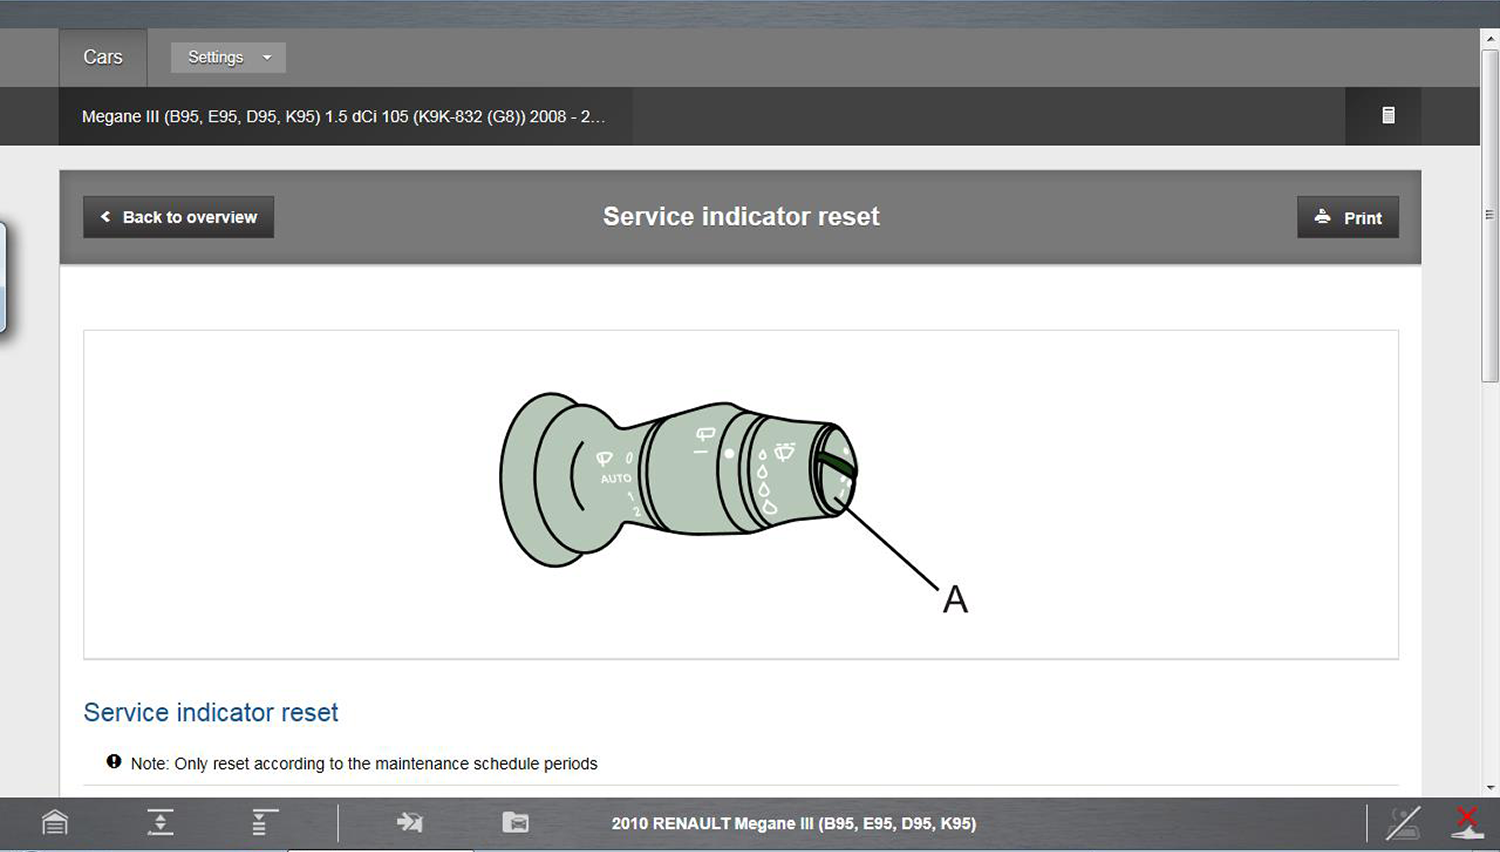
Task: Click the red X exit icon
Action: 1467,823
